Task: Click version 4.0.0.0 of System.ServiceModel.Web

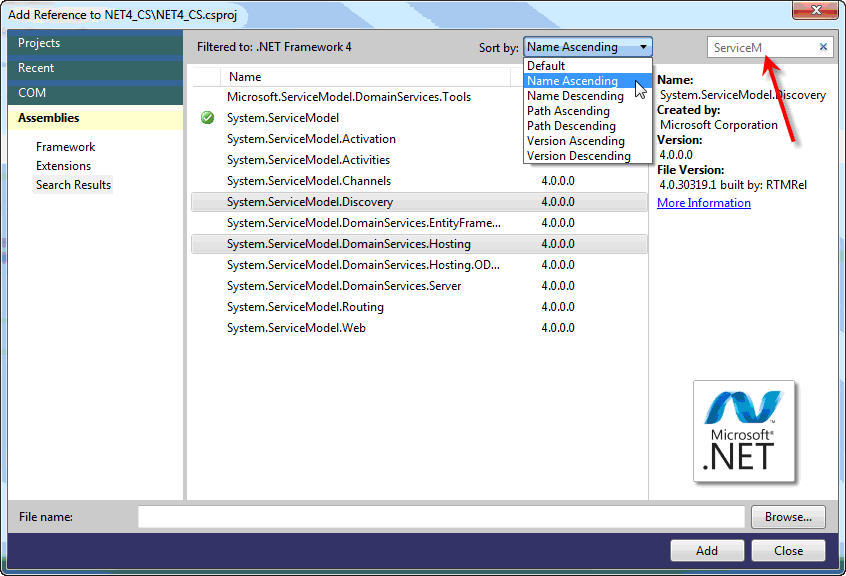Action: 558,328
